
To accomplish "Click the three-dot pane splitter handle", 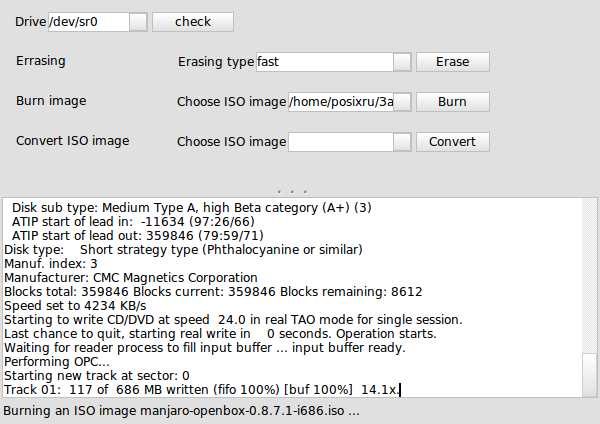I will click(x=292, y=191).
